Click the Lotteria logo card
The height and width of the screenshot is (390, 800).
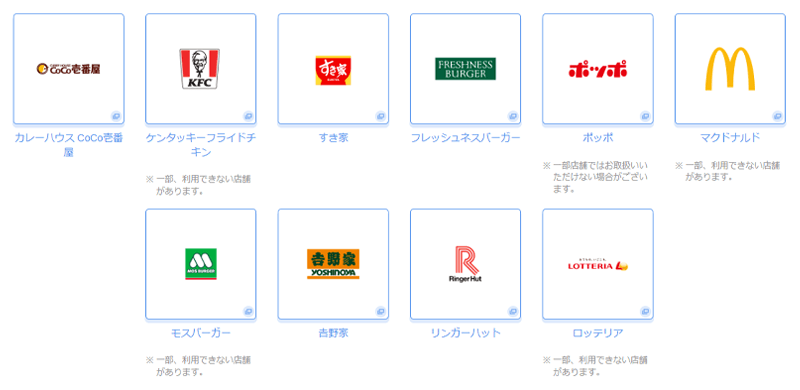597,264
